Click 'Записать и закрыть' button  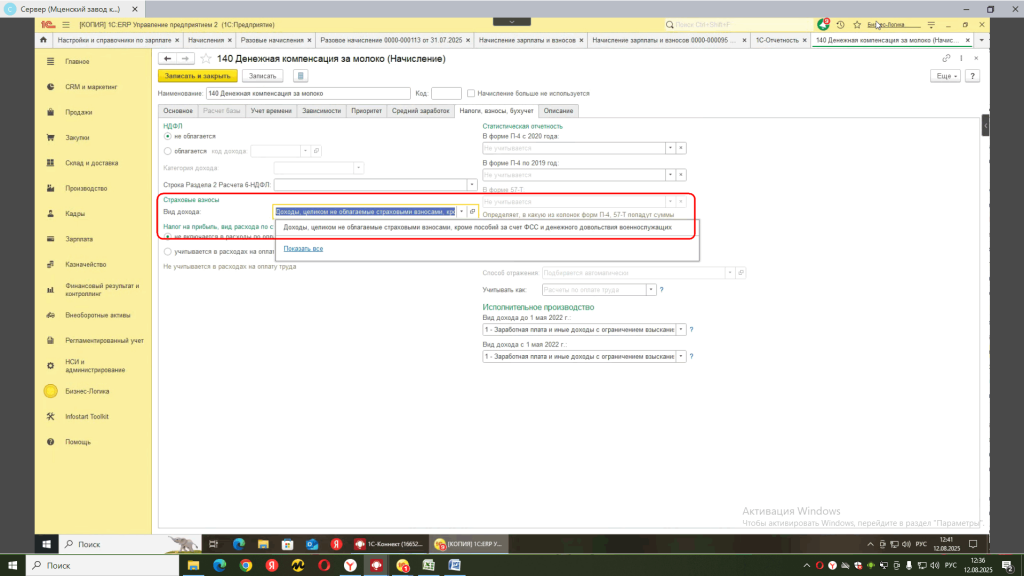point(197,76)
